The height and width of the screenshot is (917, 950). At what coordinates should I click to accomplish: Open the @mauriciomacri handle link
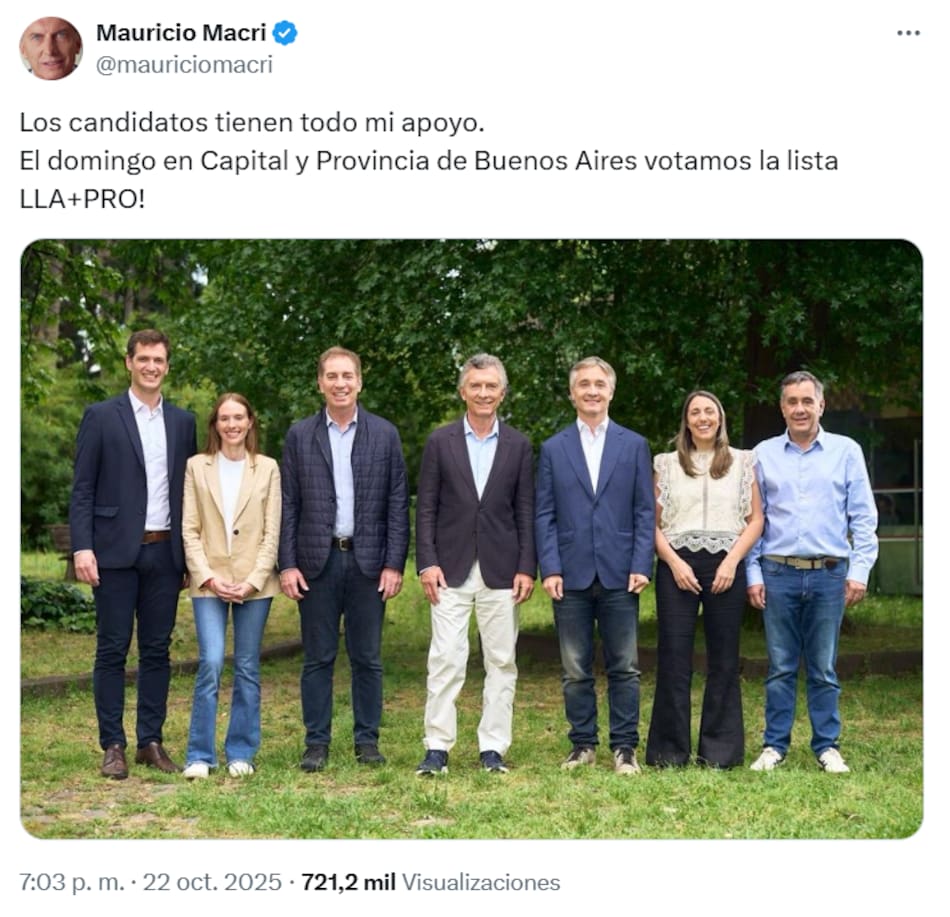point(184,65)
